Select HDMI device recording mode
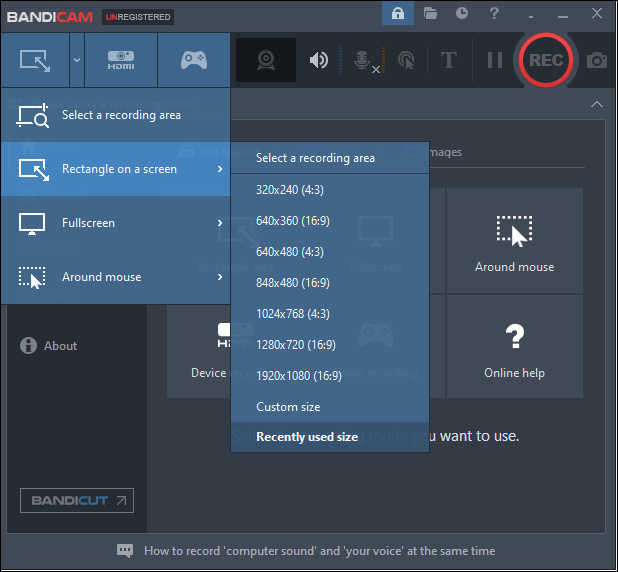618x572 pixels. click(121, 60)
